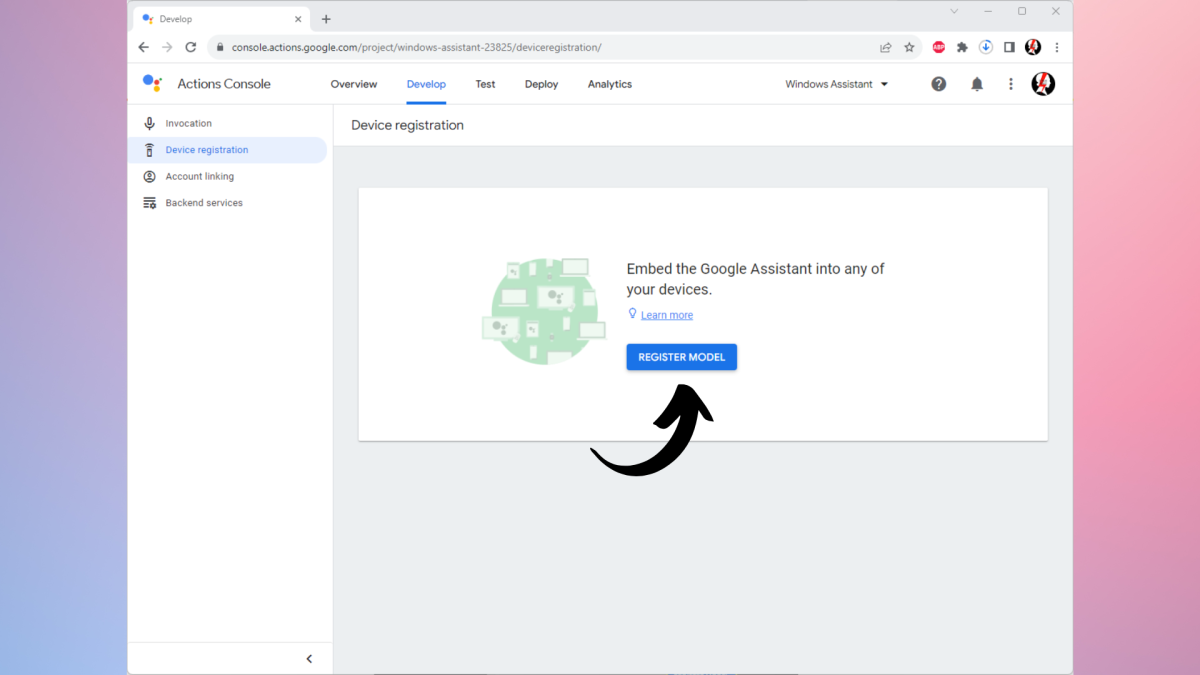Open the Windows Assistant project dropdown
The width and height of the screenshot is (1200, 675).
click(837, 84)
